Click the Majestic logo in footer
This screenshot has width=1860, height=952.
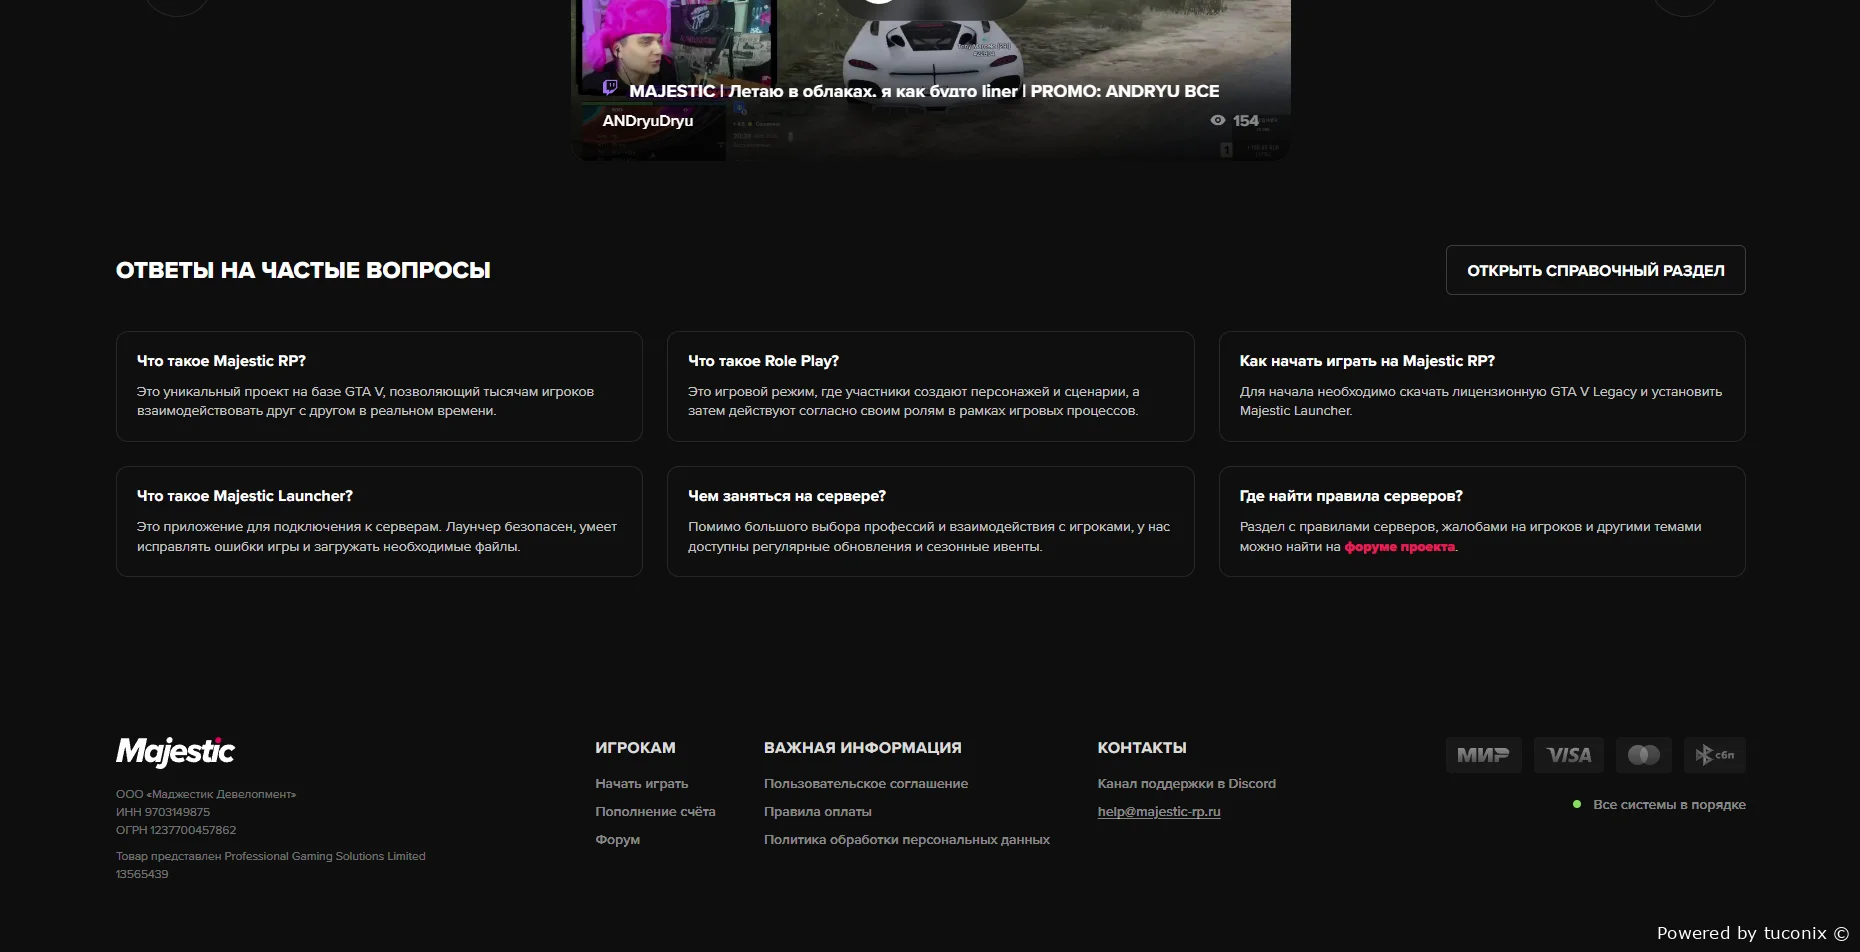(x=175, y=751)
